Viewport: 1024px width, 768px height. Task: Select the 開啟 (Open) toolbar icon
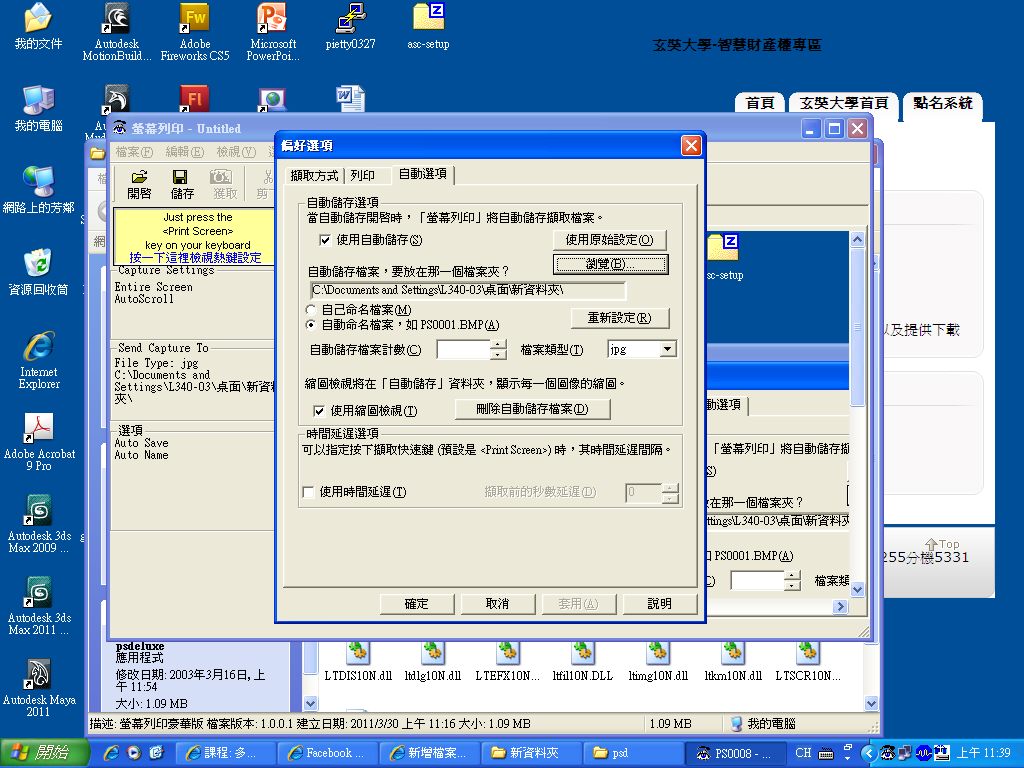[139, 183]
